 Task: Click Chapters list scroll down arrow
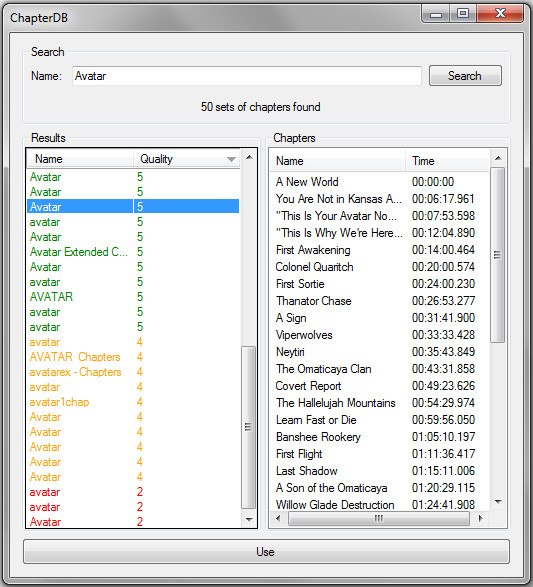click(498, 502)
